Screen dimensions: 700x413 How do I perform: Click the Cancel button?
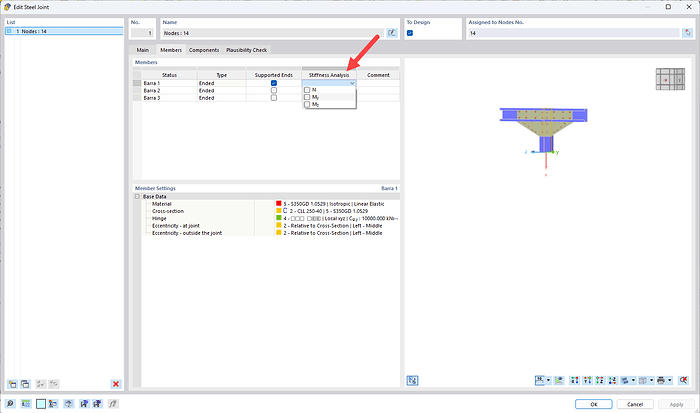[635, 404]
